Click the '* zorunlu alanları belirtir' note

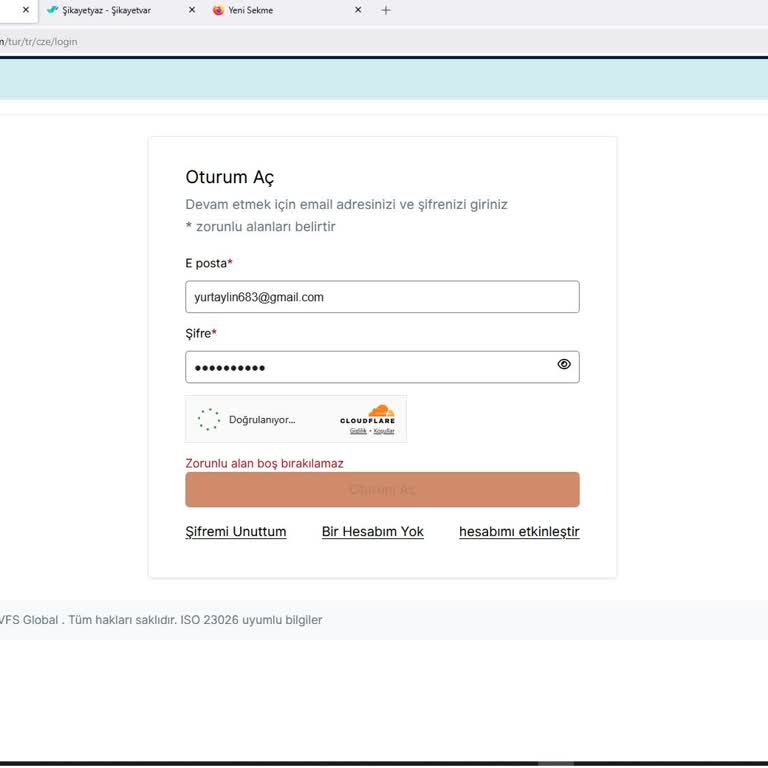click(260, 226)
